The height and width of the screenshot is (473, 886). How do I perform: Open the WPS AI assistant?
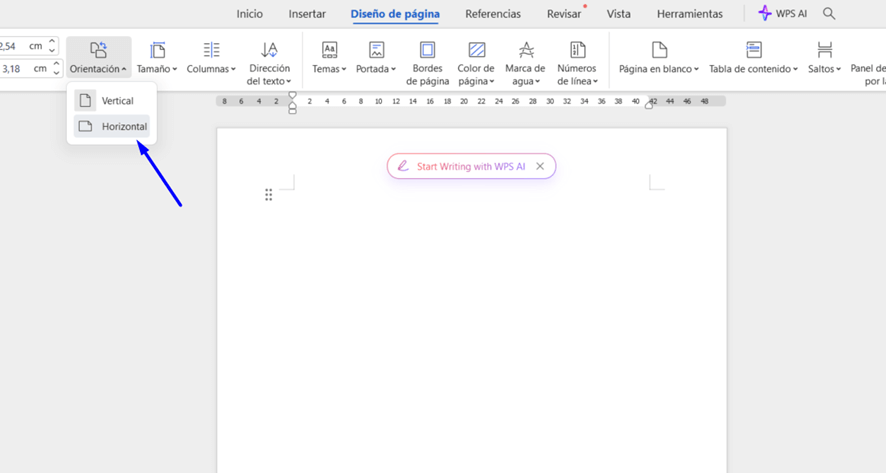pos(782,14)
